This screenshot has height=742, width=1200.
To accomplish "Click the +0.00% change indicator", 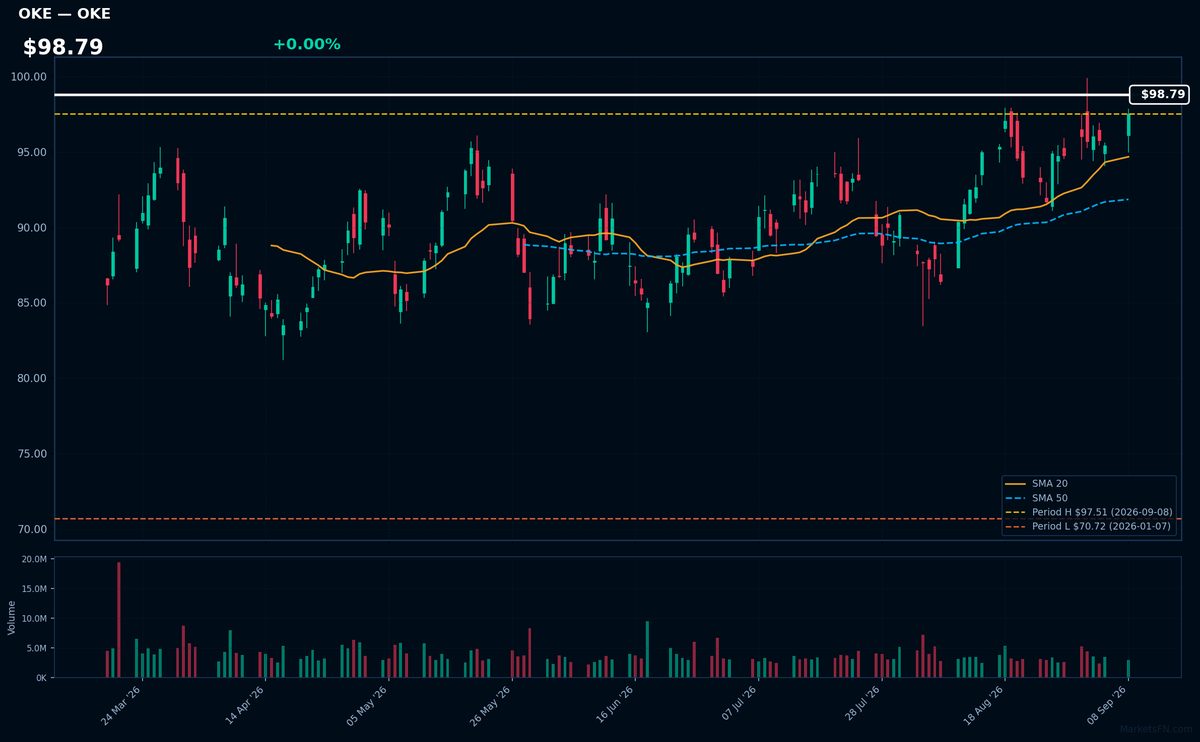I will [x=306, y=44].
